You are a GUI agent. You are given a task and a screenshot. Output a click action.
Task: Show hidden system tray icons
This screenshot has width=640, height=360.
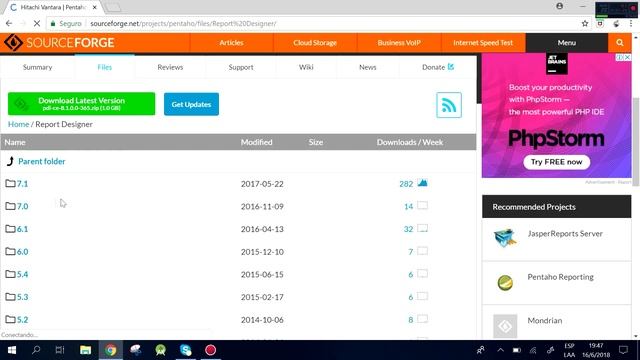[x=500, y=350]
